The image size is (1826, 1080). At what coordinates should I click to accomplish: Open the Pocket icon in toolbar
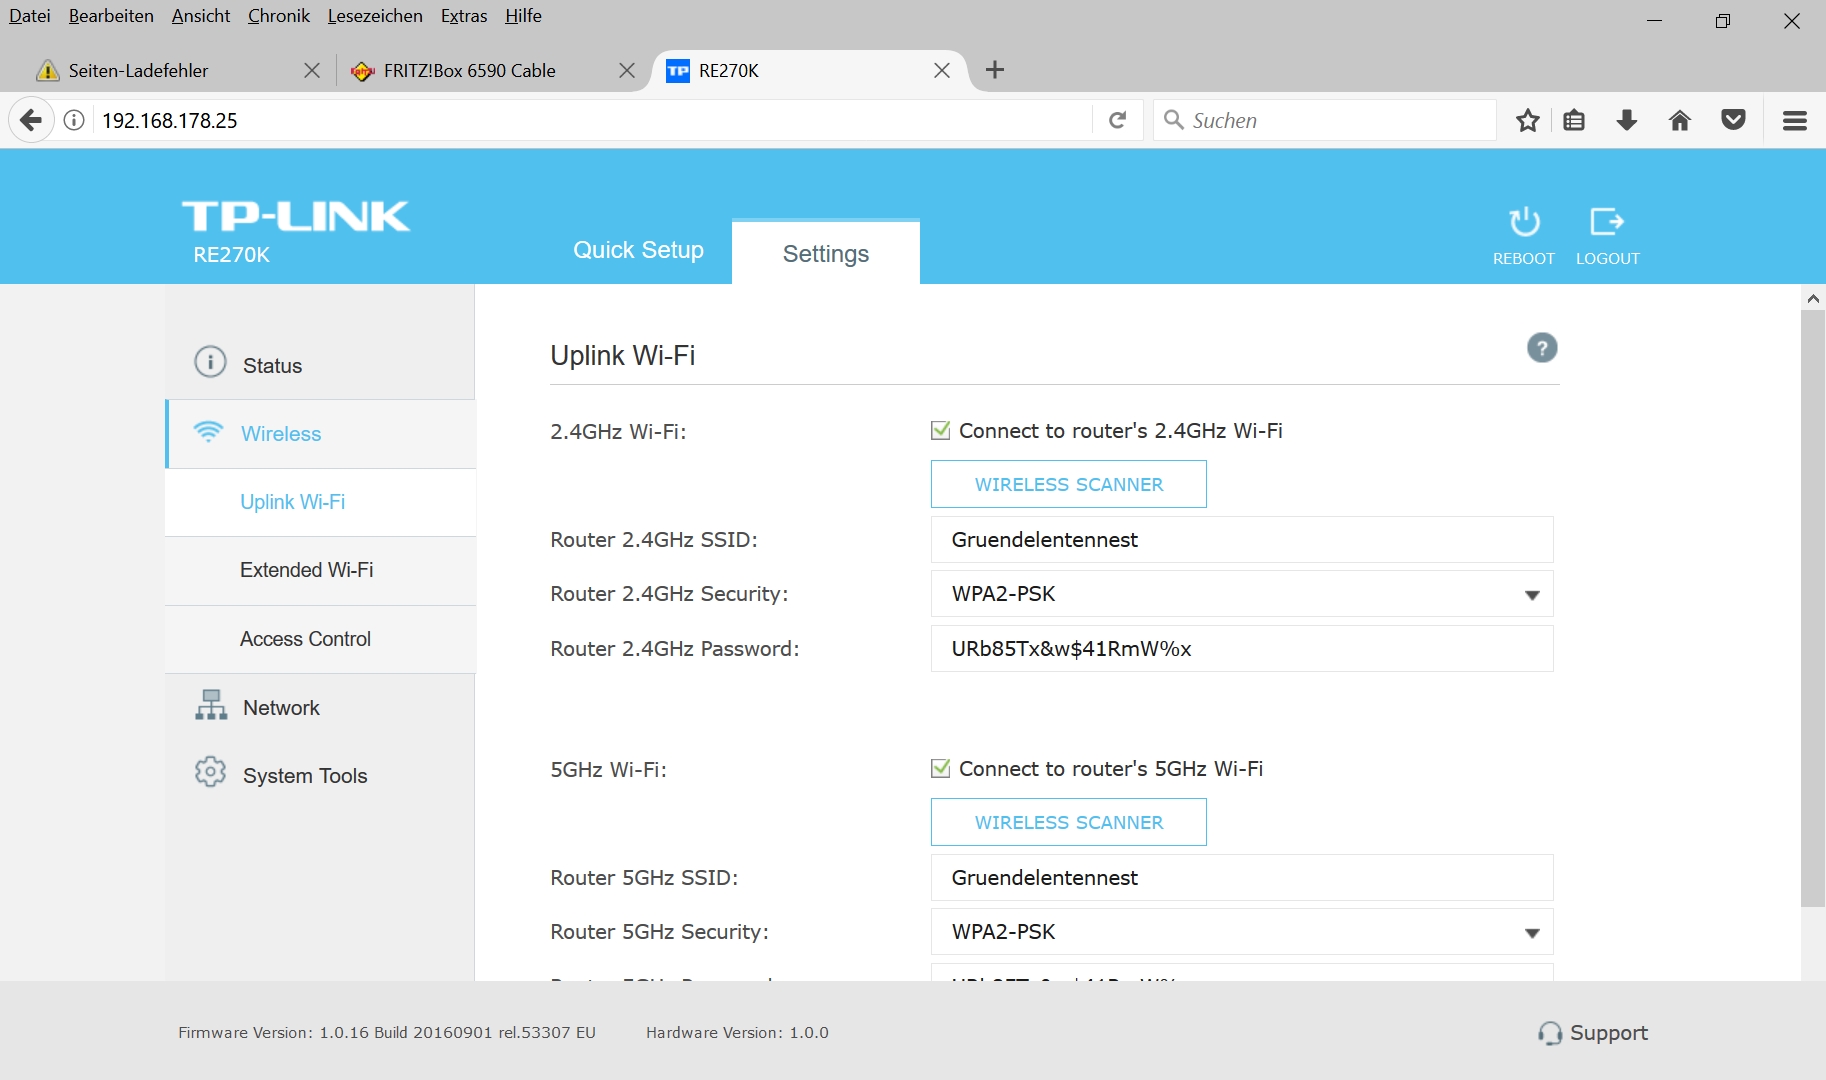coord(1733,121)
